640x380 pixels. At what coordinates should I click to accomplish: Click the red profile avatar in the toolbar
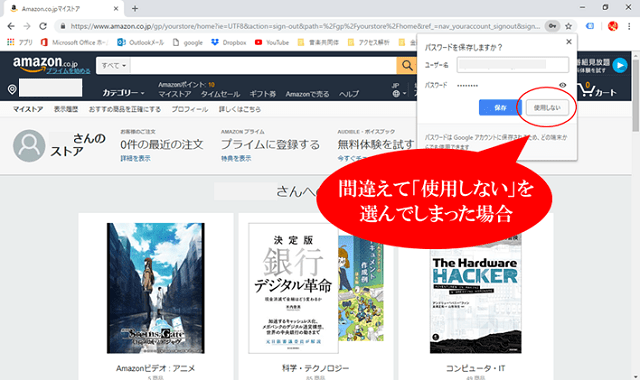click(613, 26)
